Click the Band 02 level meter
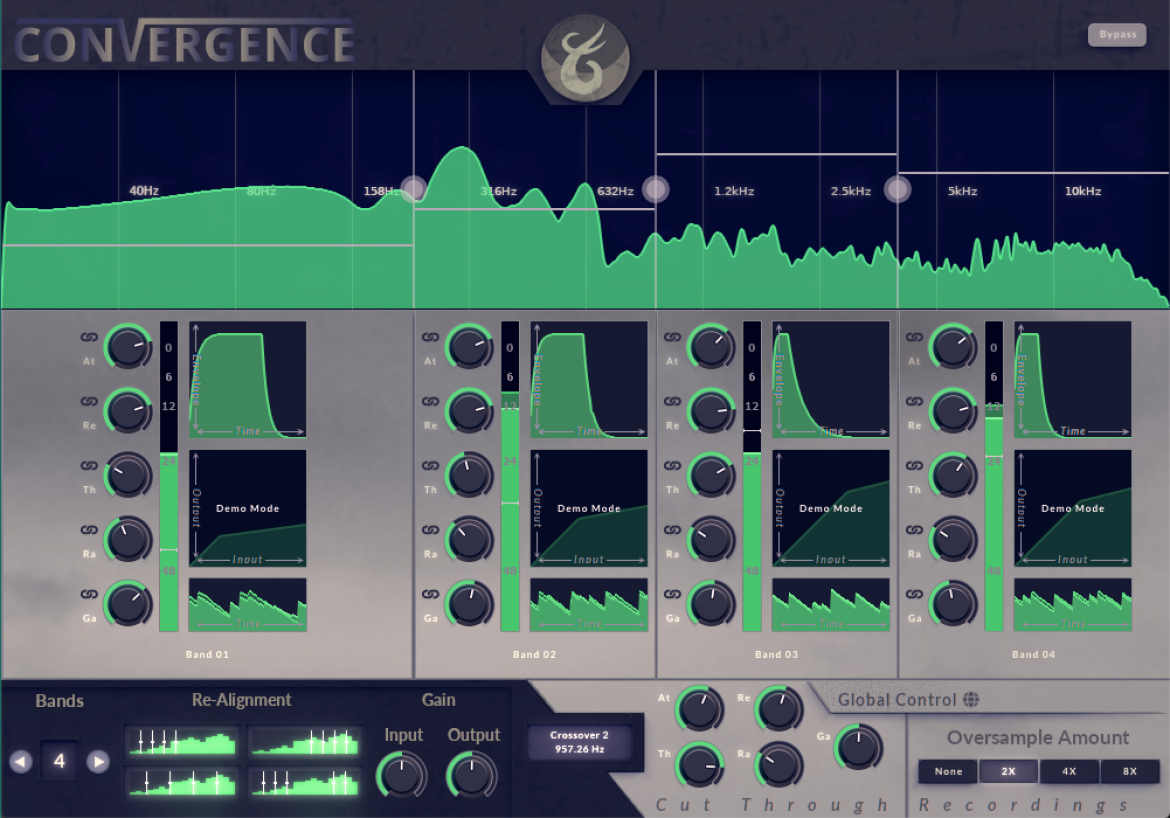 510,476
